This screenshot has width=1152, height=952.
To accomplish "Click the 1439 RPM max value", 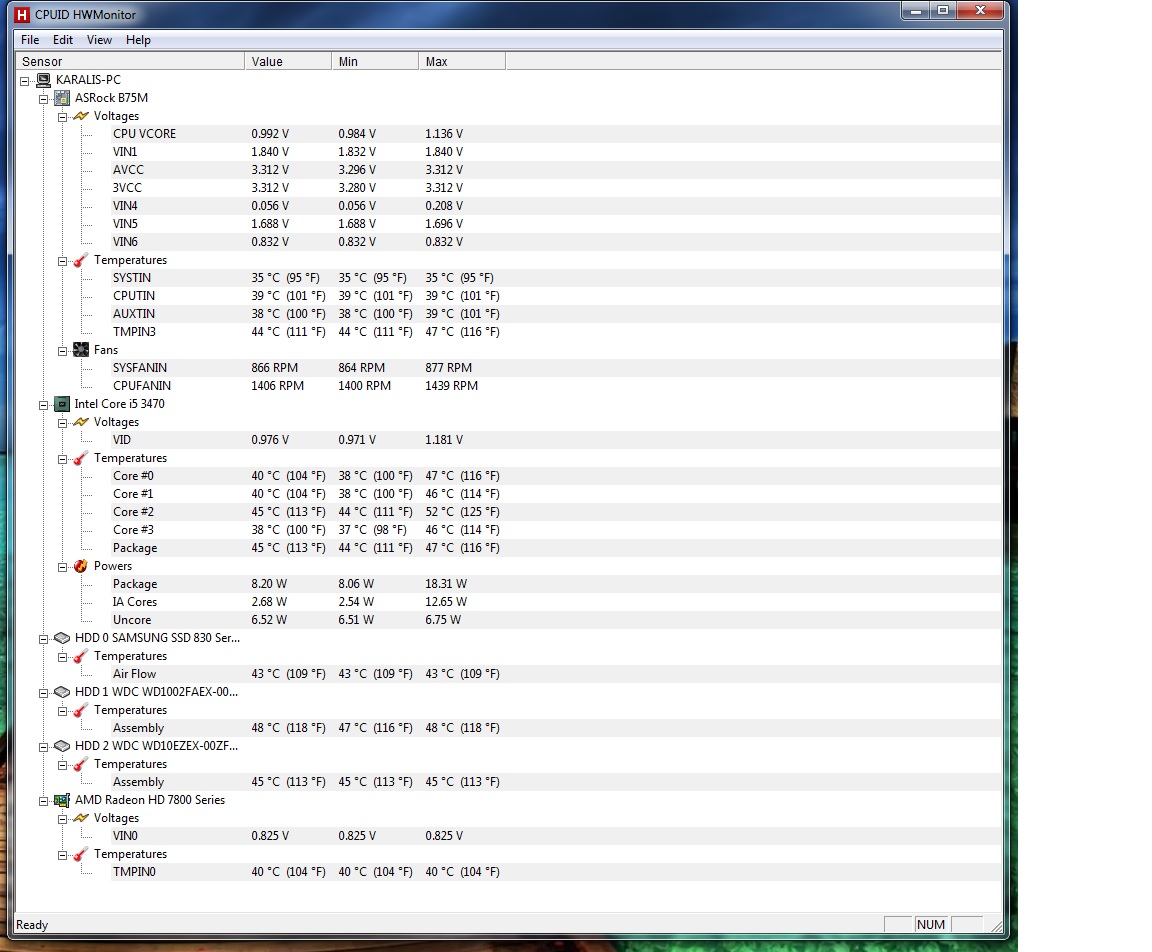I will coord(451,386).
